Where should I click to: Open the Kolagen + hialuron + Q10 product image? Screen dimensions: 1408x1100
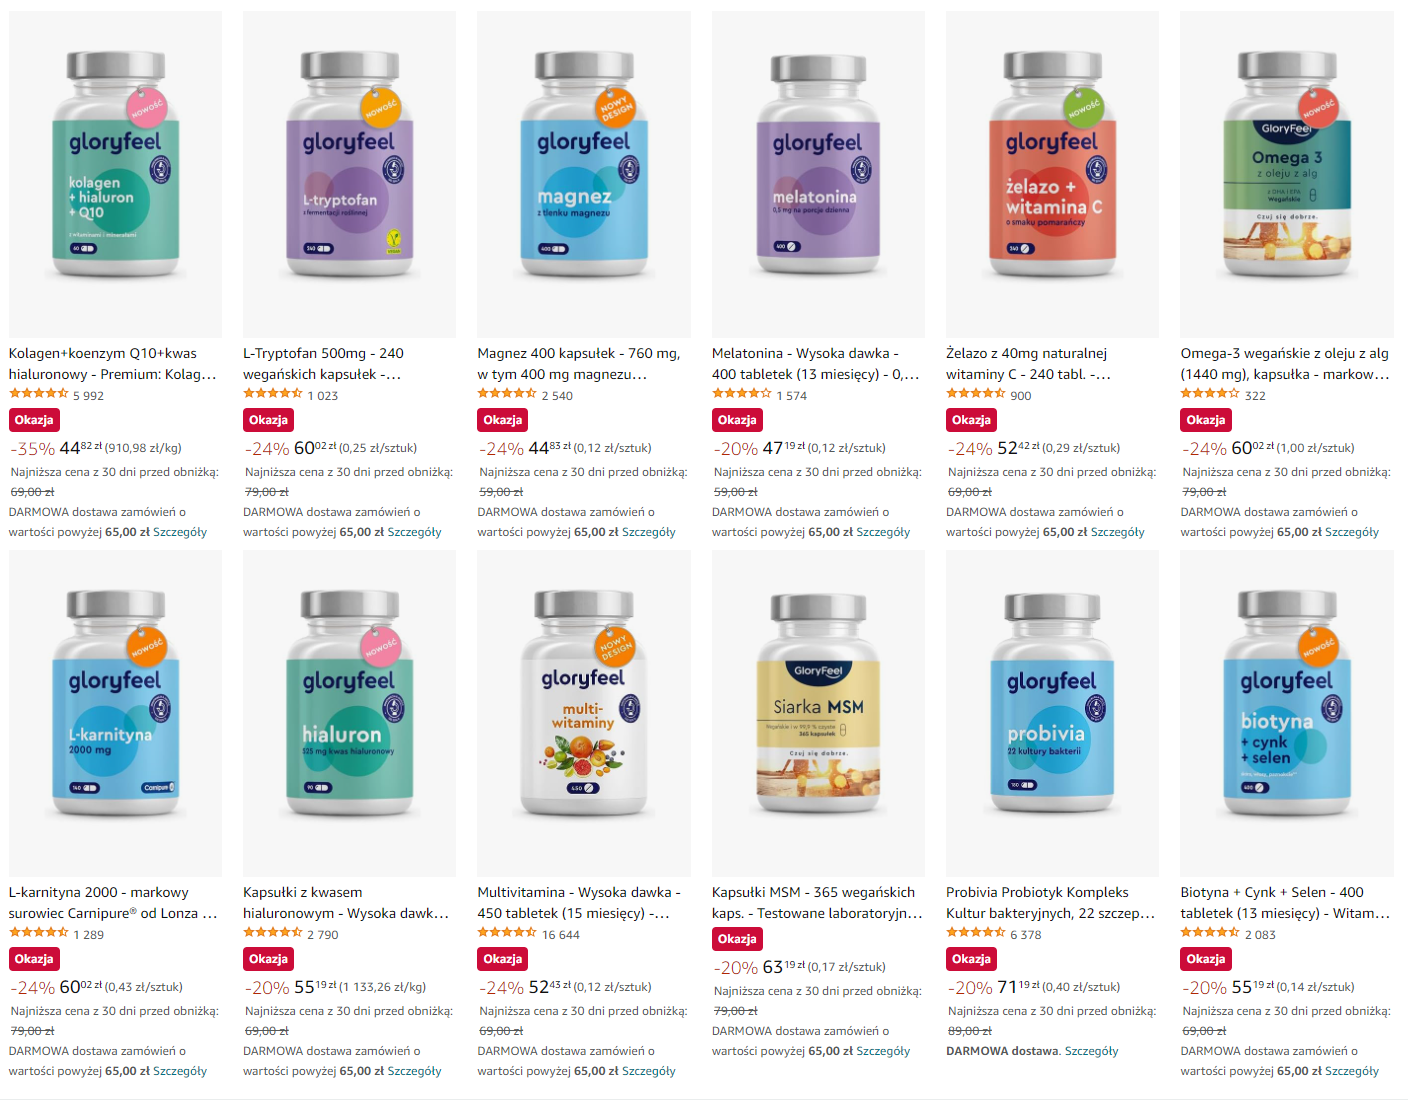tap(115, 174)
